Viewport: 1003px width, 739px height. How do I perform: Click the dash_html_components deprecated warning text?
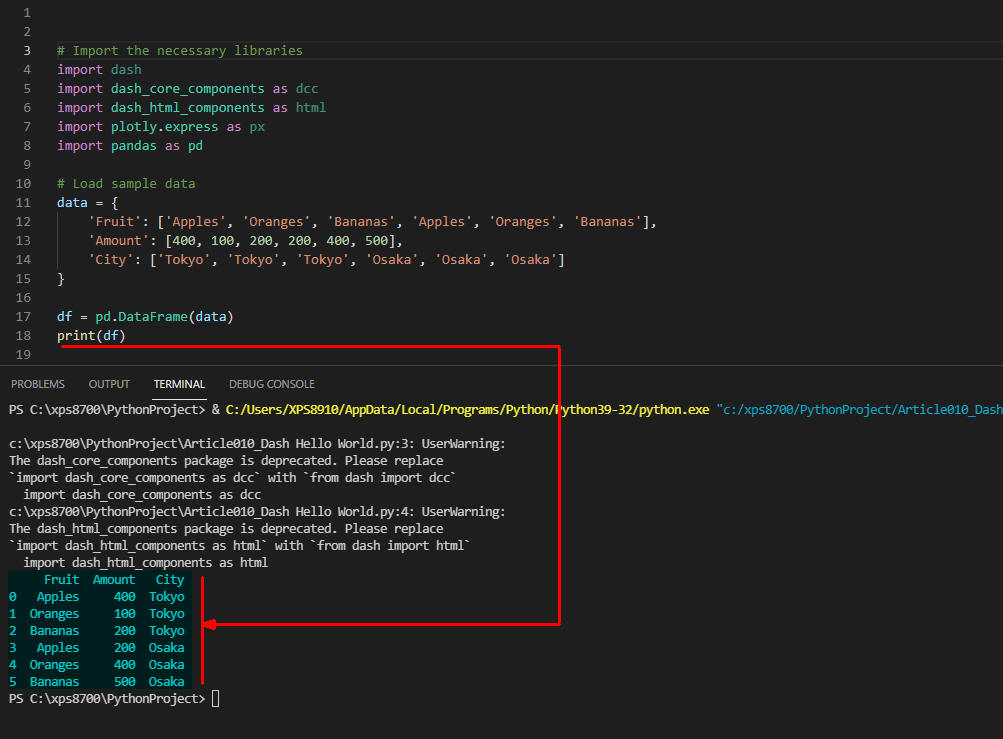click(x=226, y=529)
